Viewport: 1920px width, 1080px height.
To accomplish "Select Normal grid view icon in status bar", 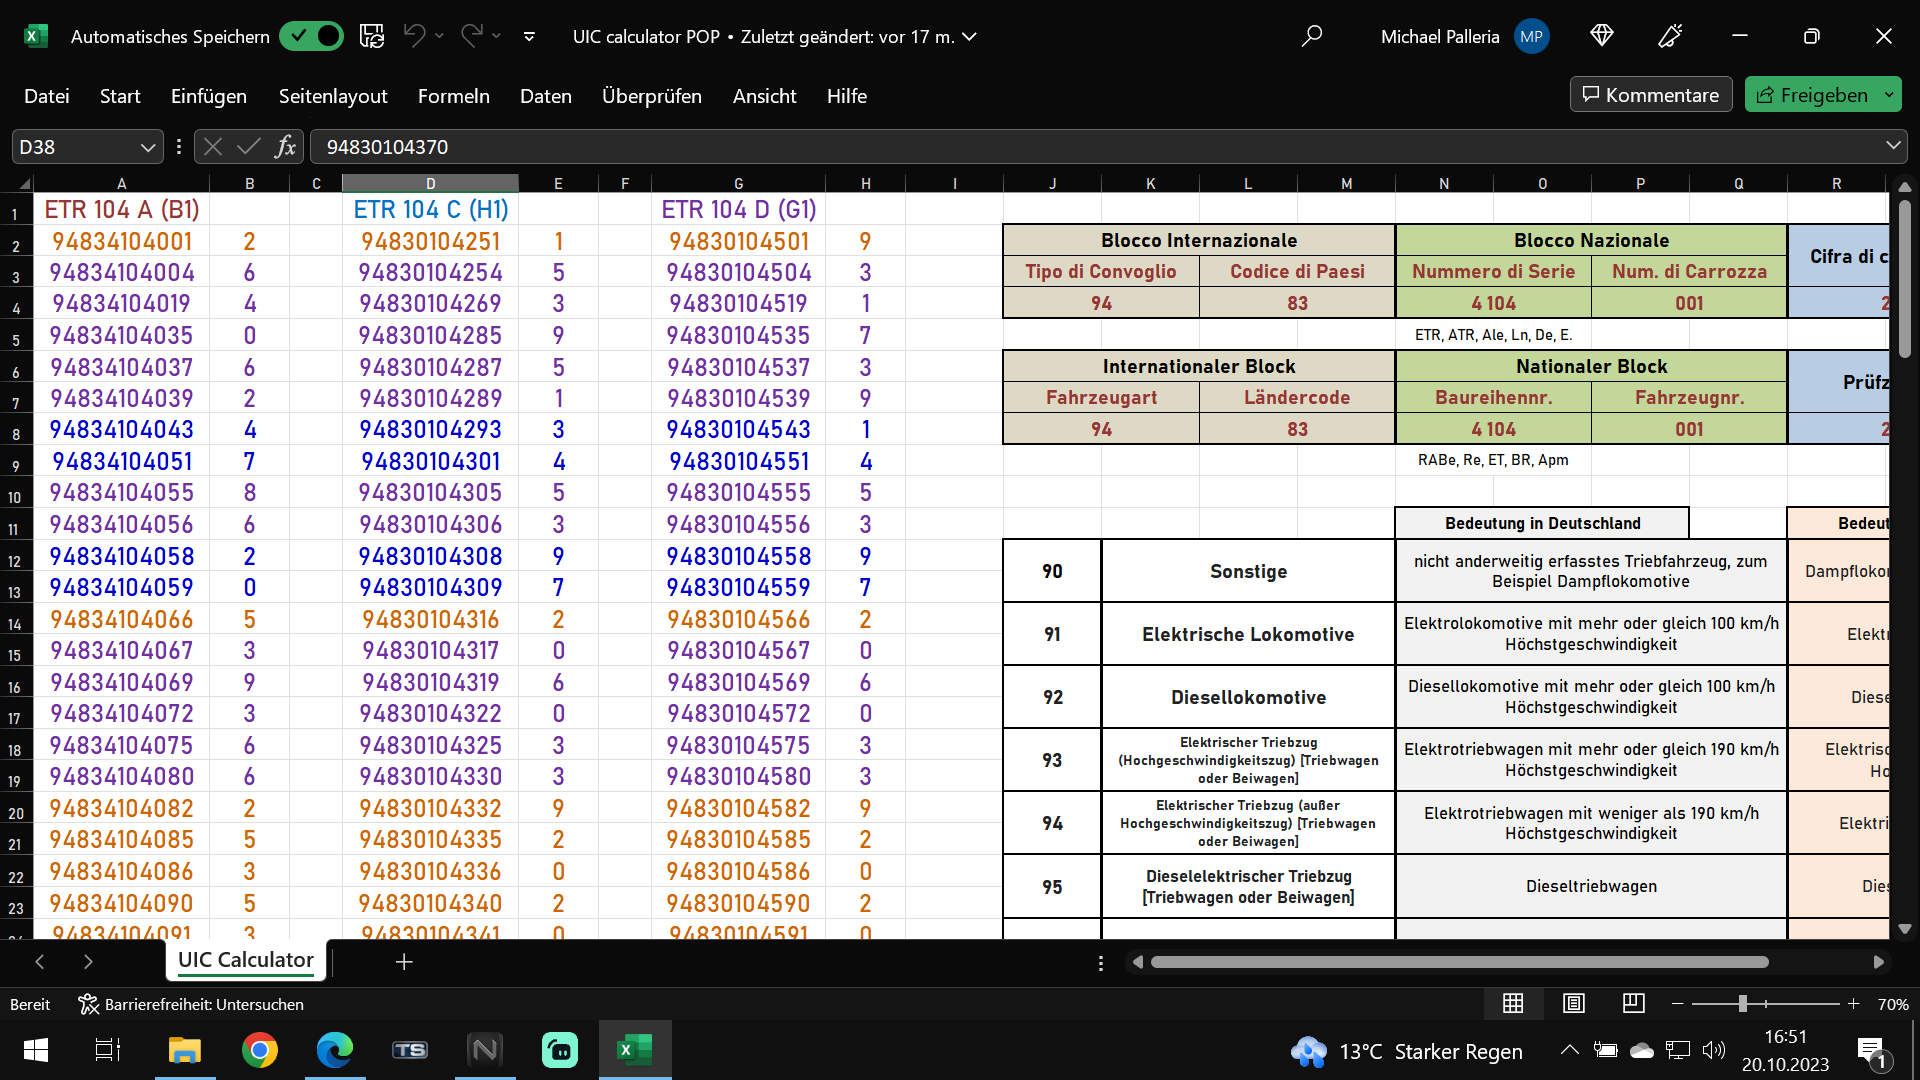I will coord(1513,1003).
